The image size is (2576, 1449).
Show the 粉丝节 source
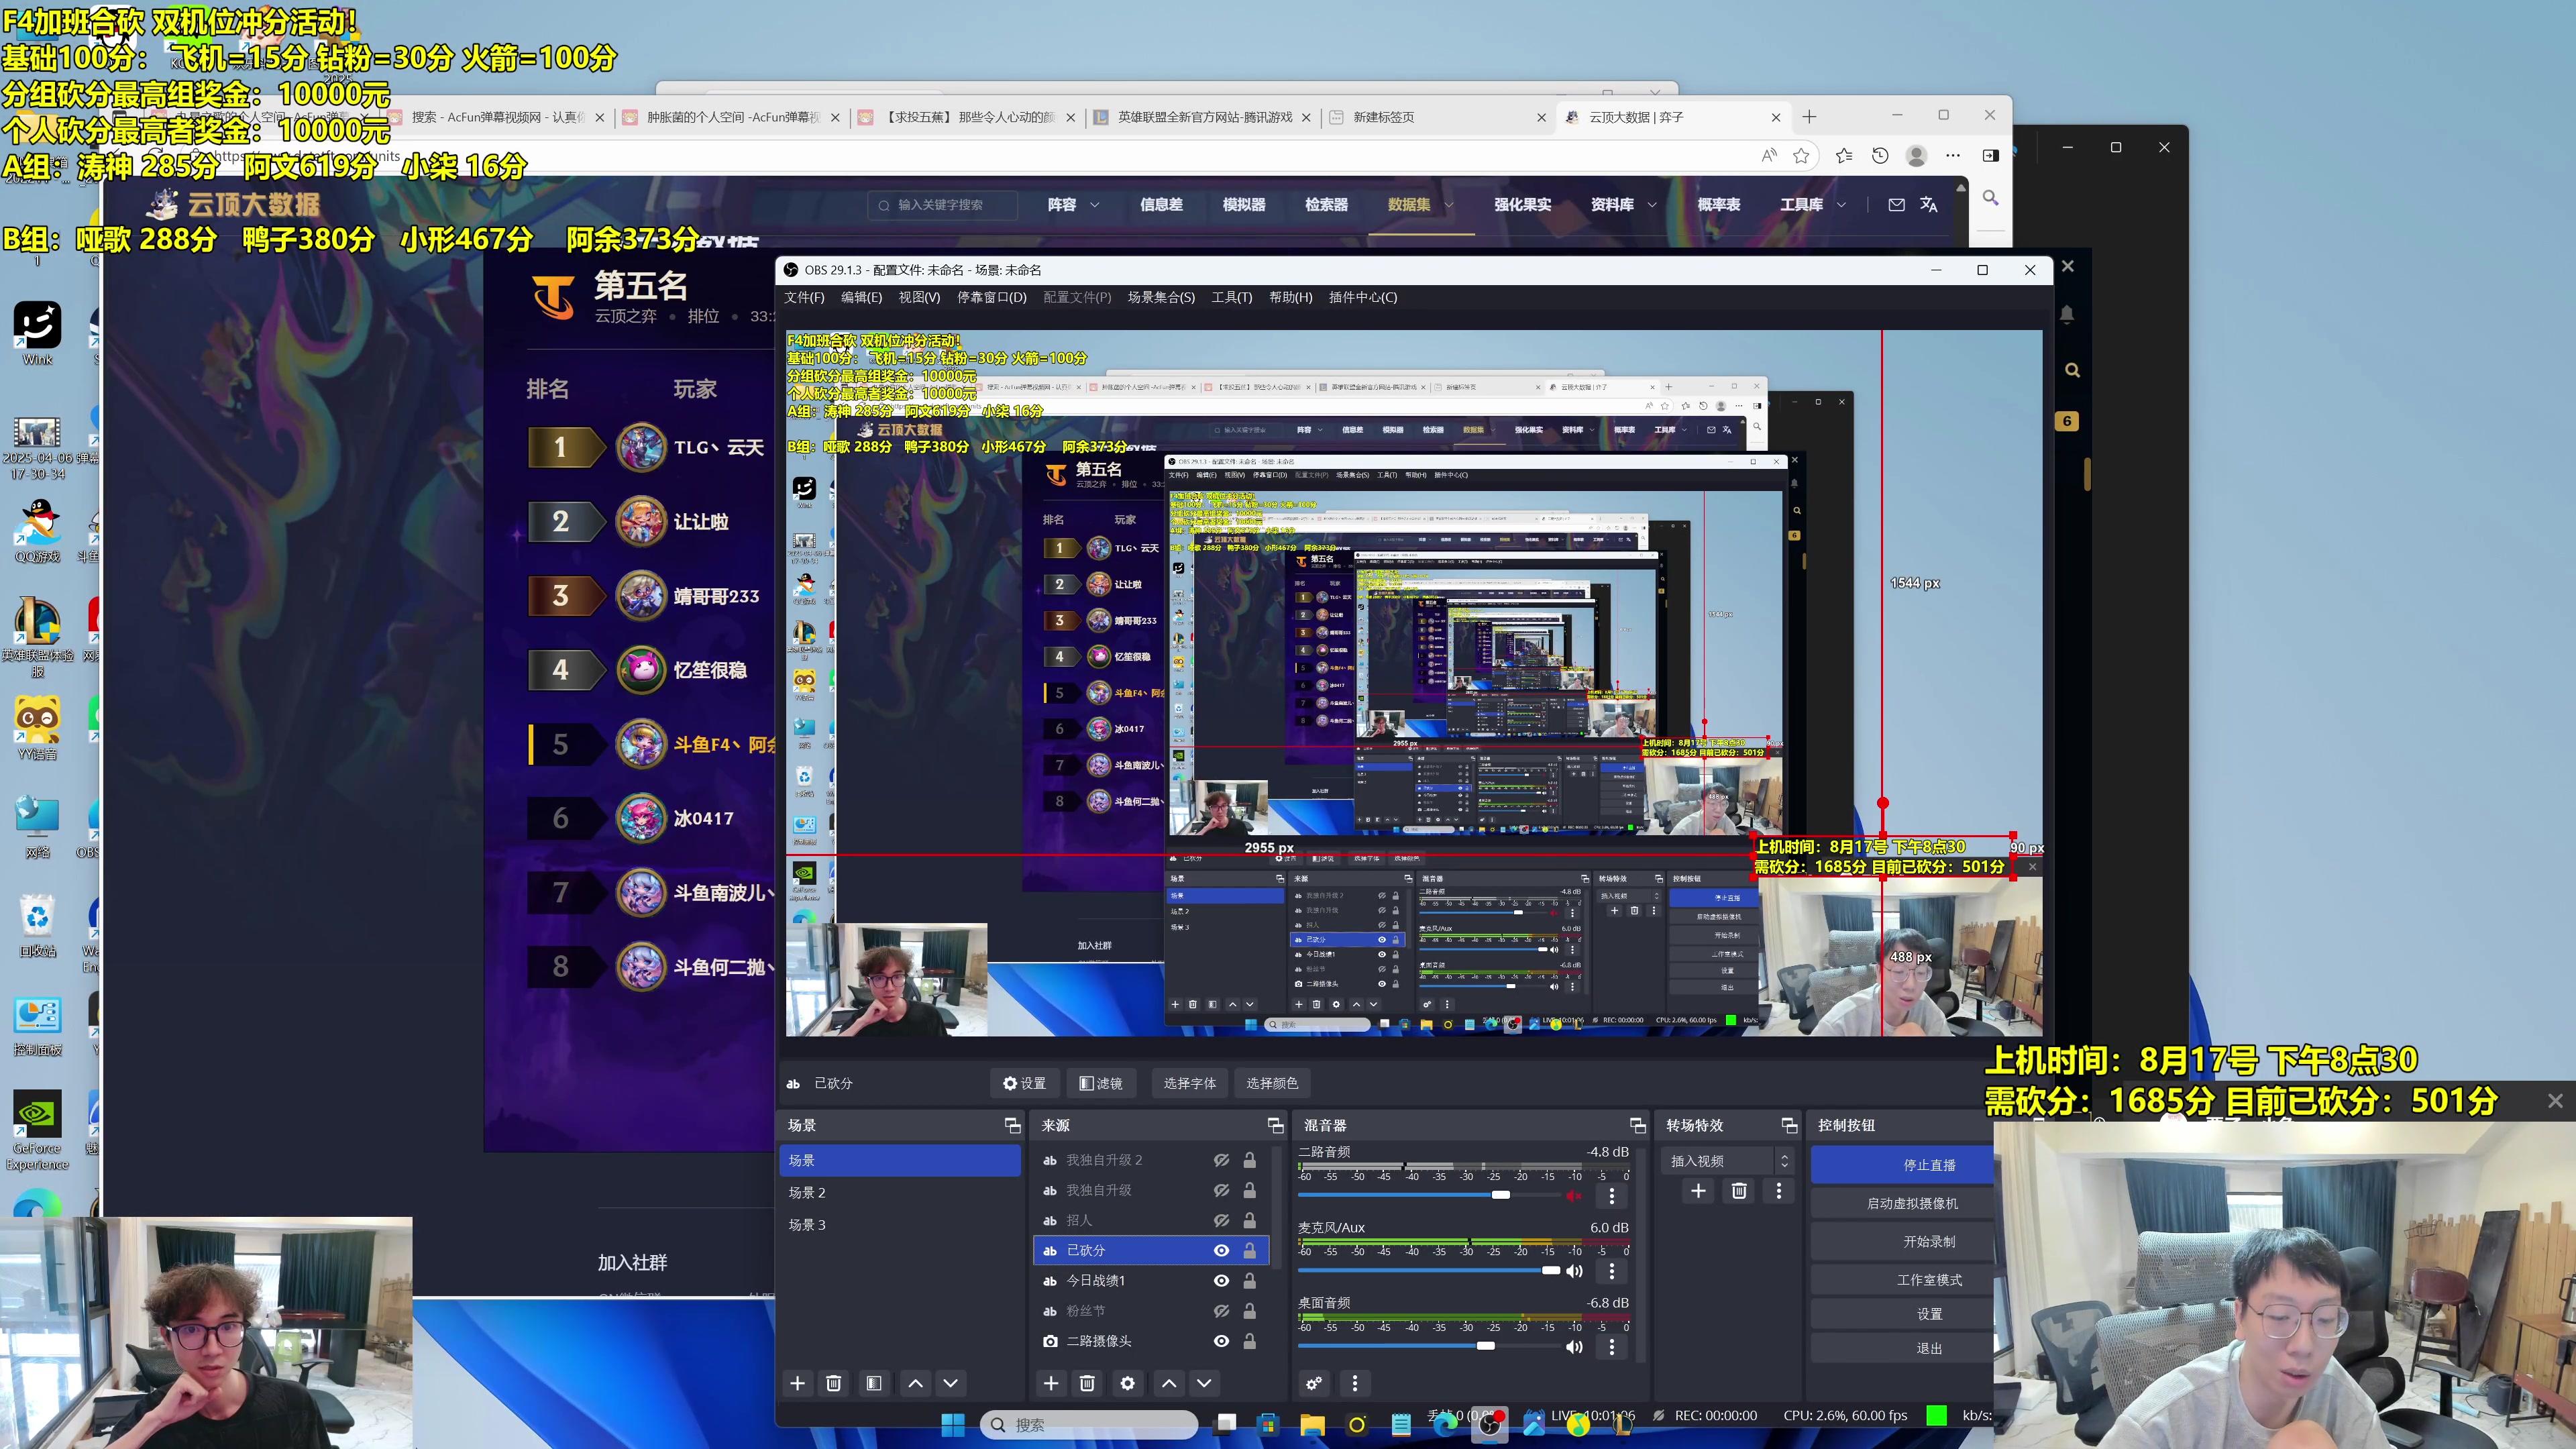[x=1221, y=1310]
